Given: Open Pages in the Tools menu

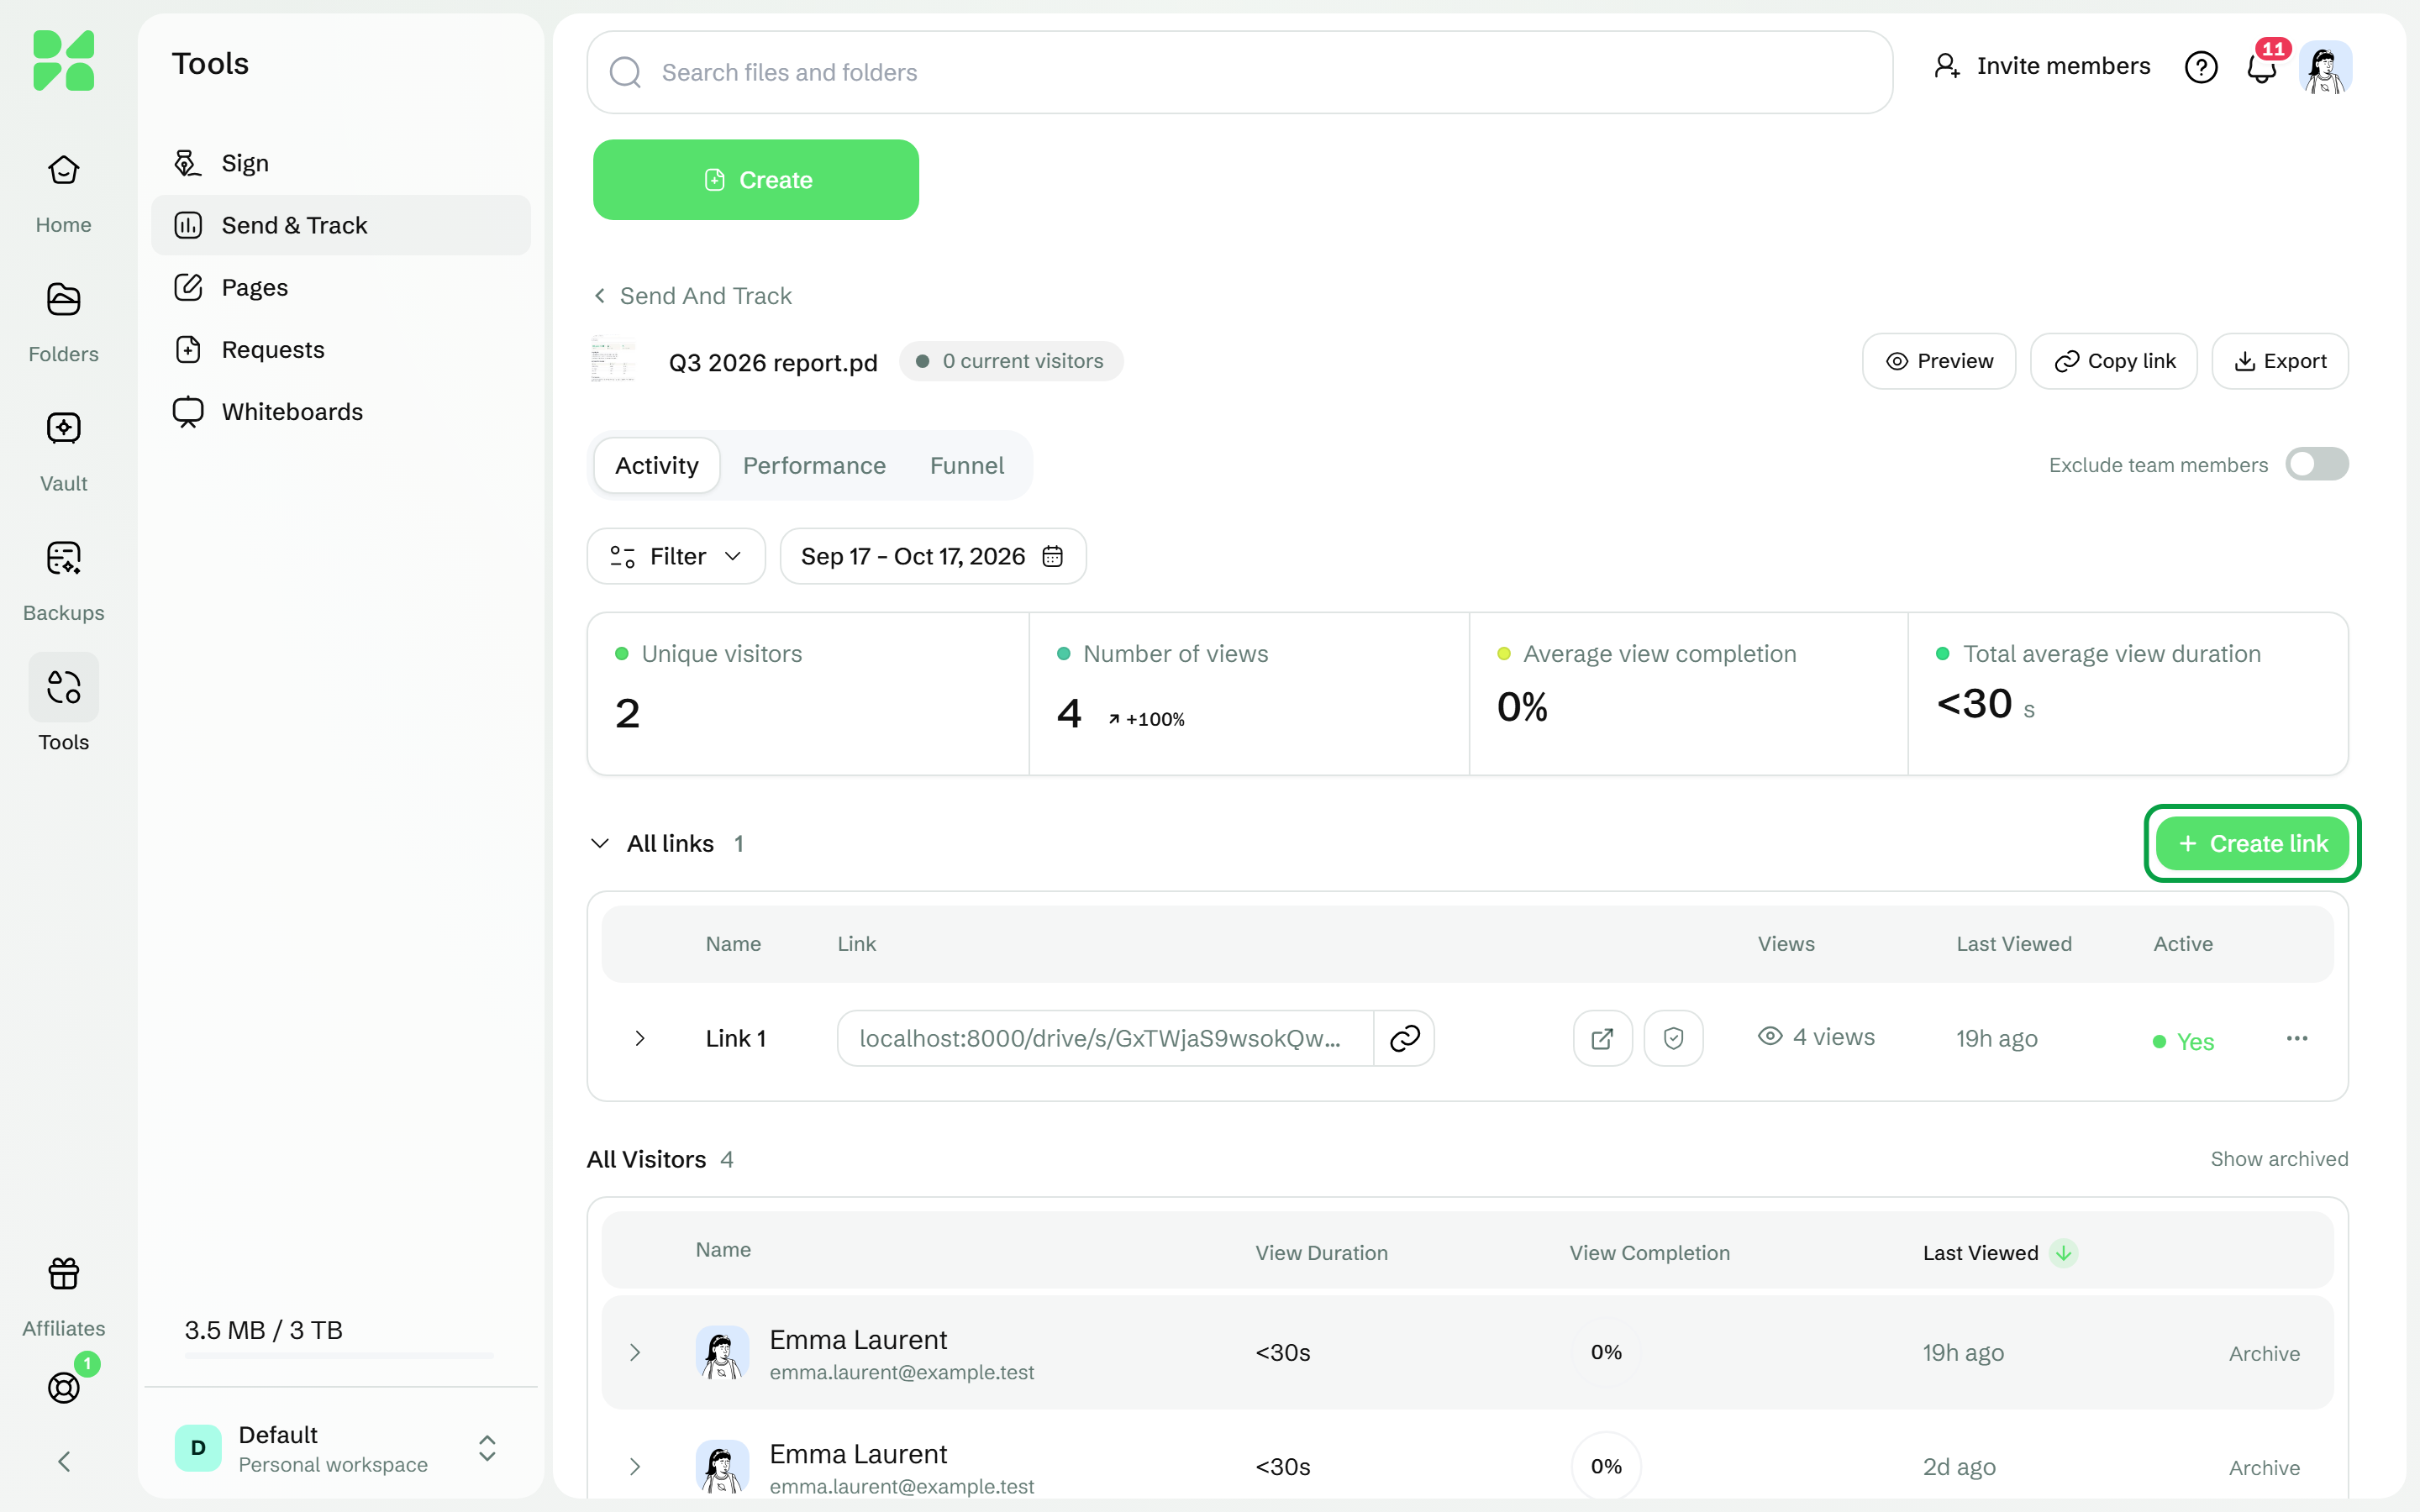Looking at the screenshot, I should (x=340, y=287).
